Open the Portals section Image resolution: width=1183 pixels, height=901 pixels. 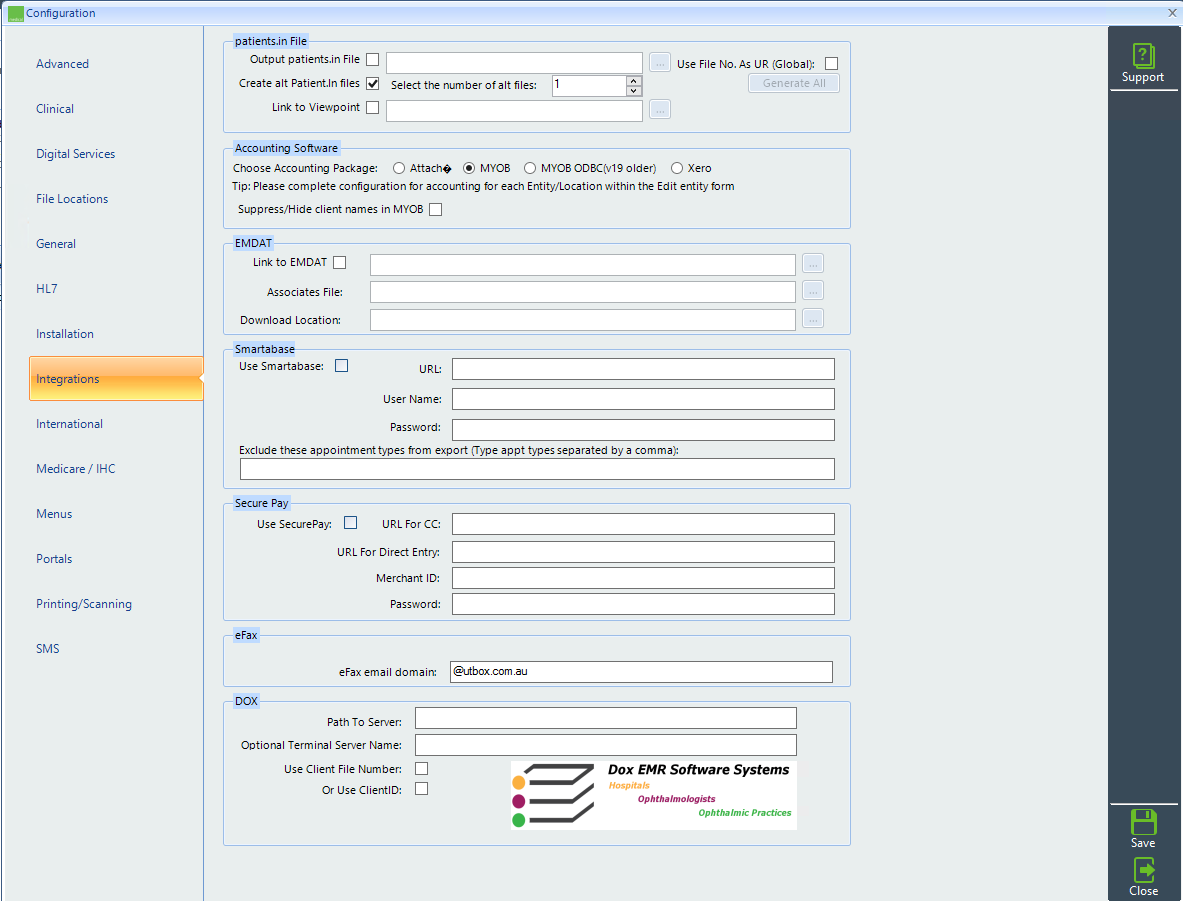[54, 559]
